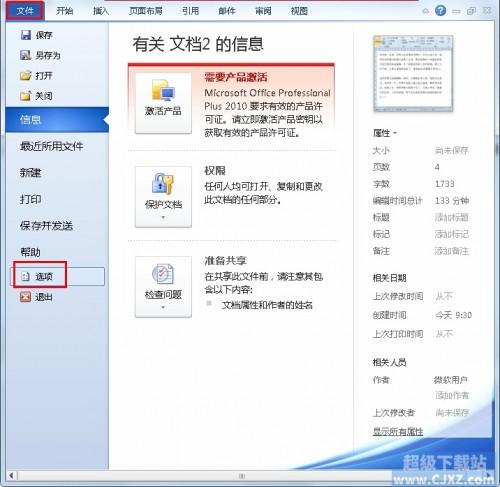Screen dimensions: 500x487
Task: Switch to the Insert (插入) tab
Action: [x=101, y=11]
